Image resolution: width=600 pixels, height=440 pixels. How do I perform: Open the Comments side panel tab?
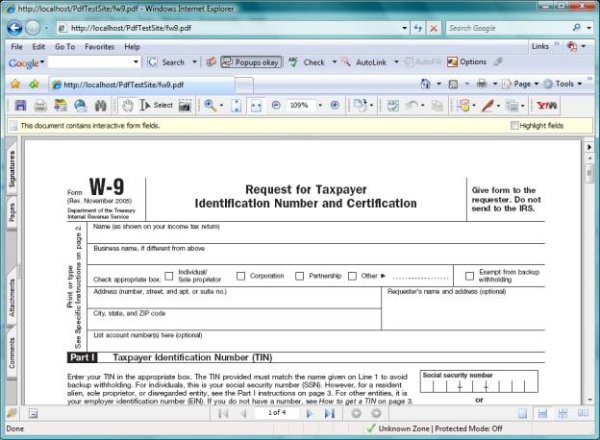coord(12,353)
